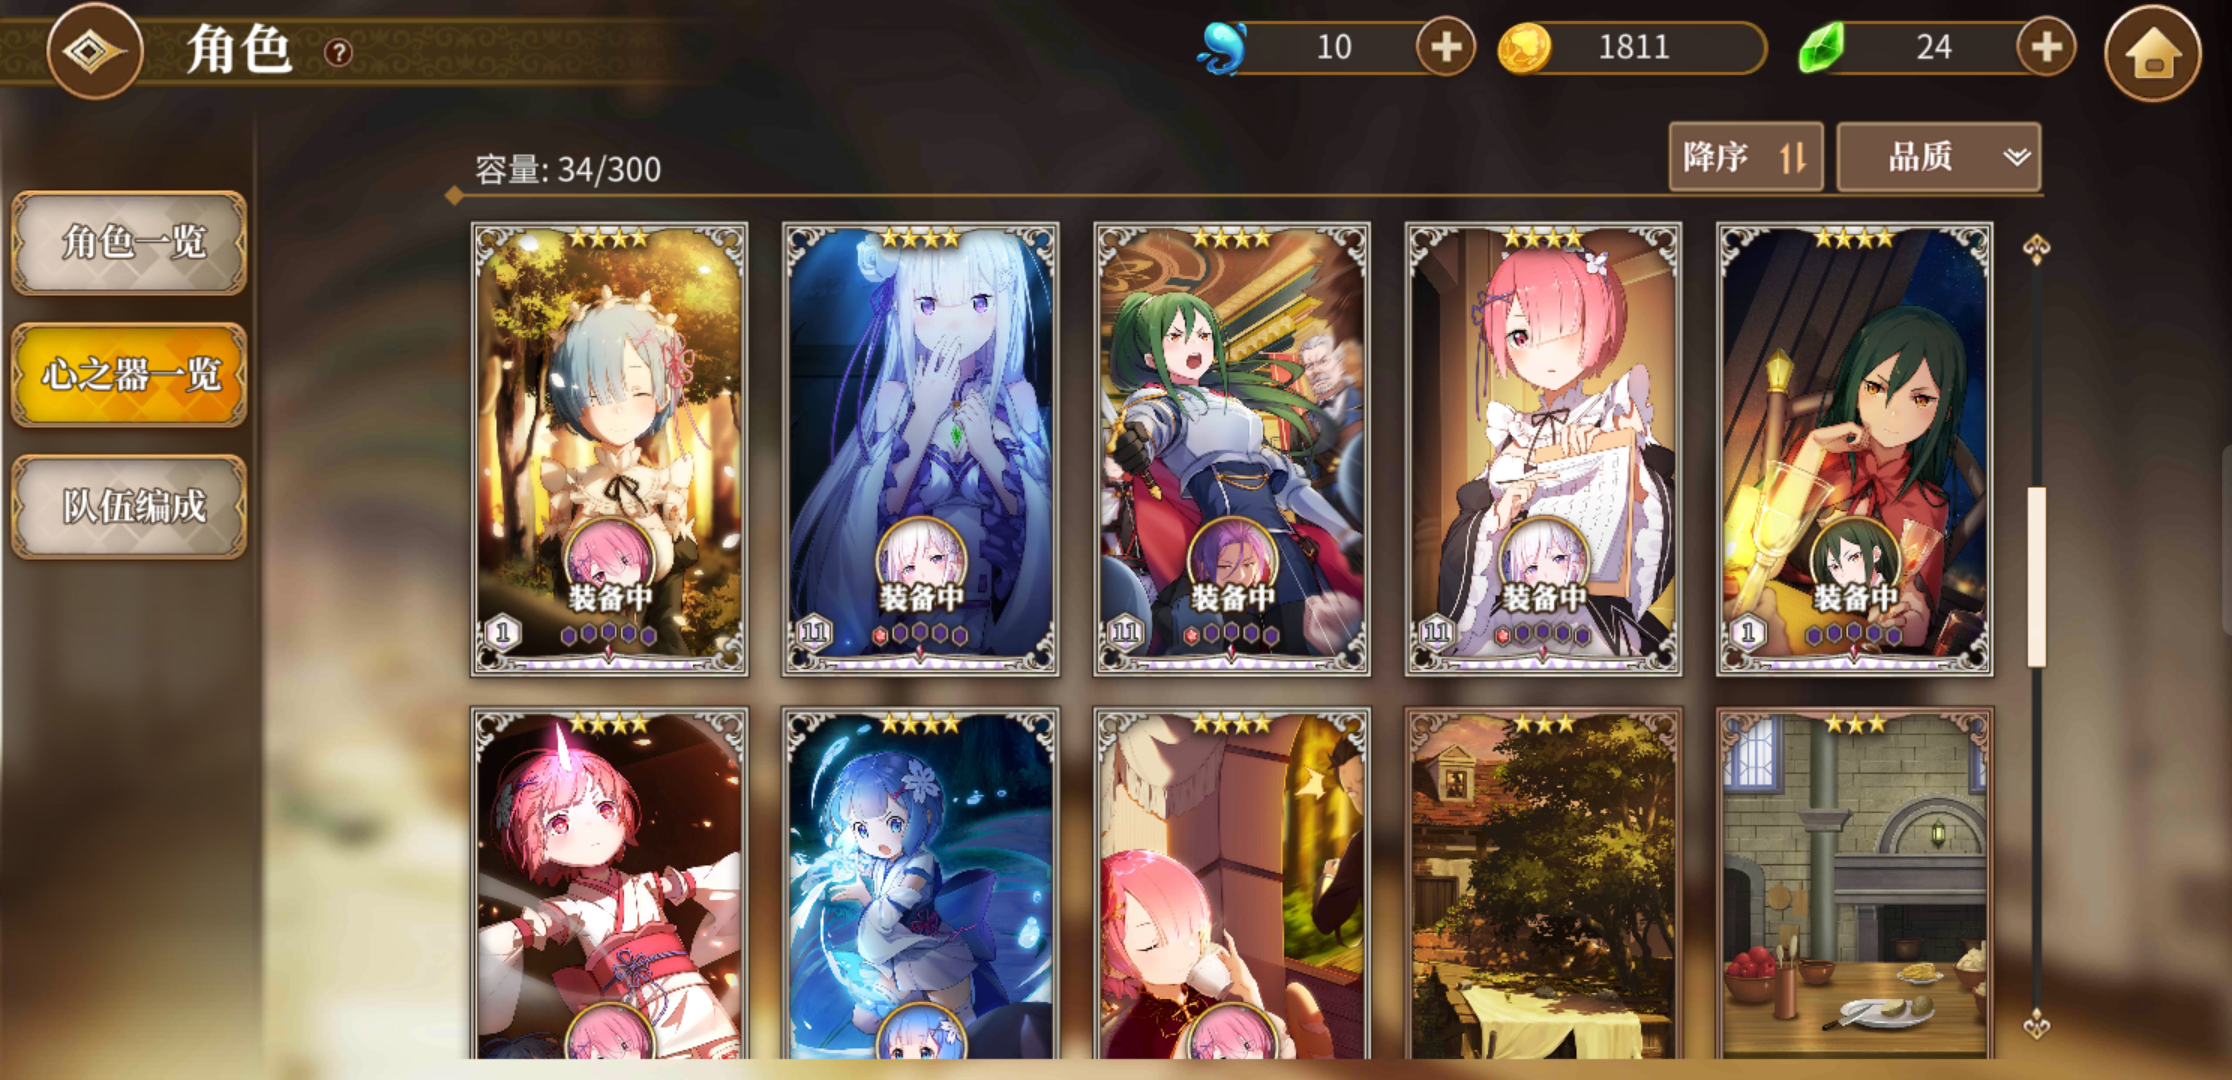Click the gold coin currency icon
2232x1080 pixels.
point(1524,48)
